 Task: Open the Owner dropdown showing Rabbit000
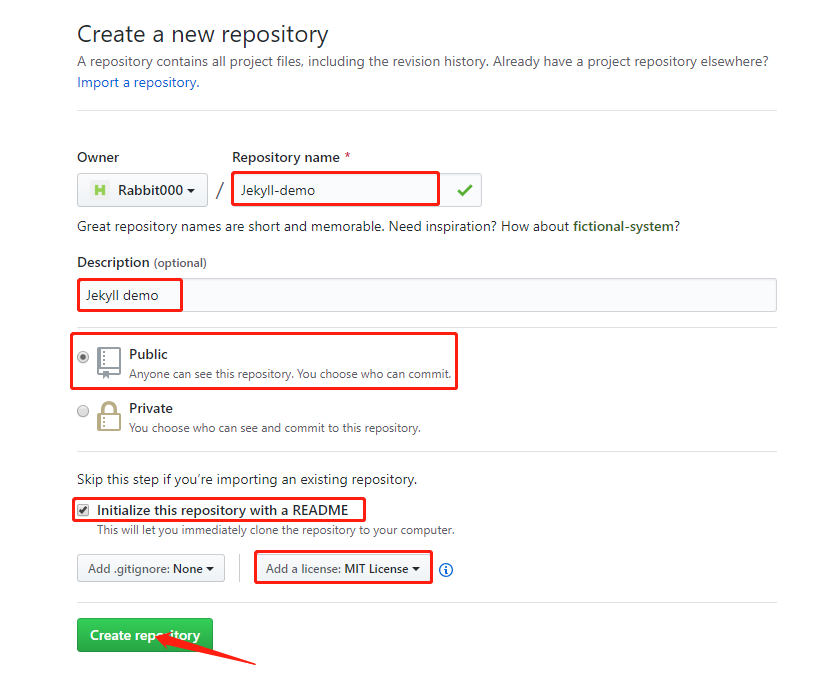point(142,189)
